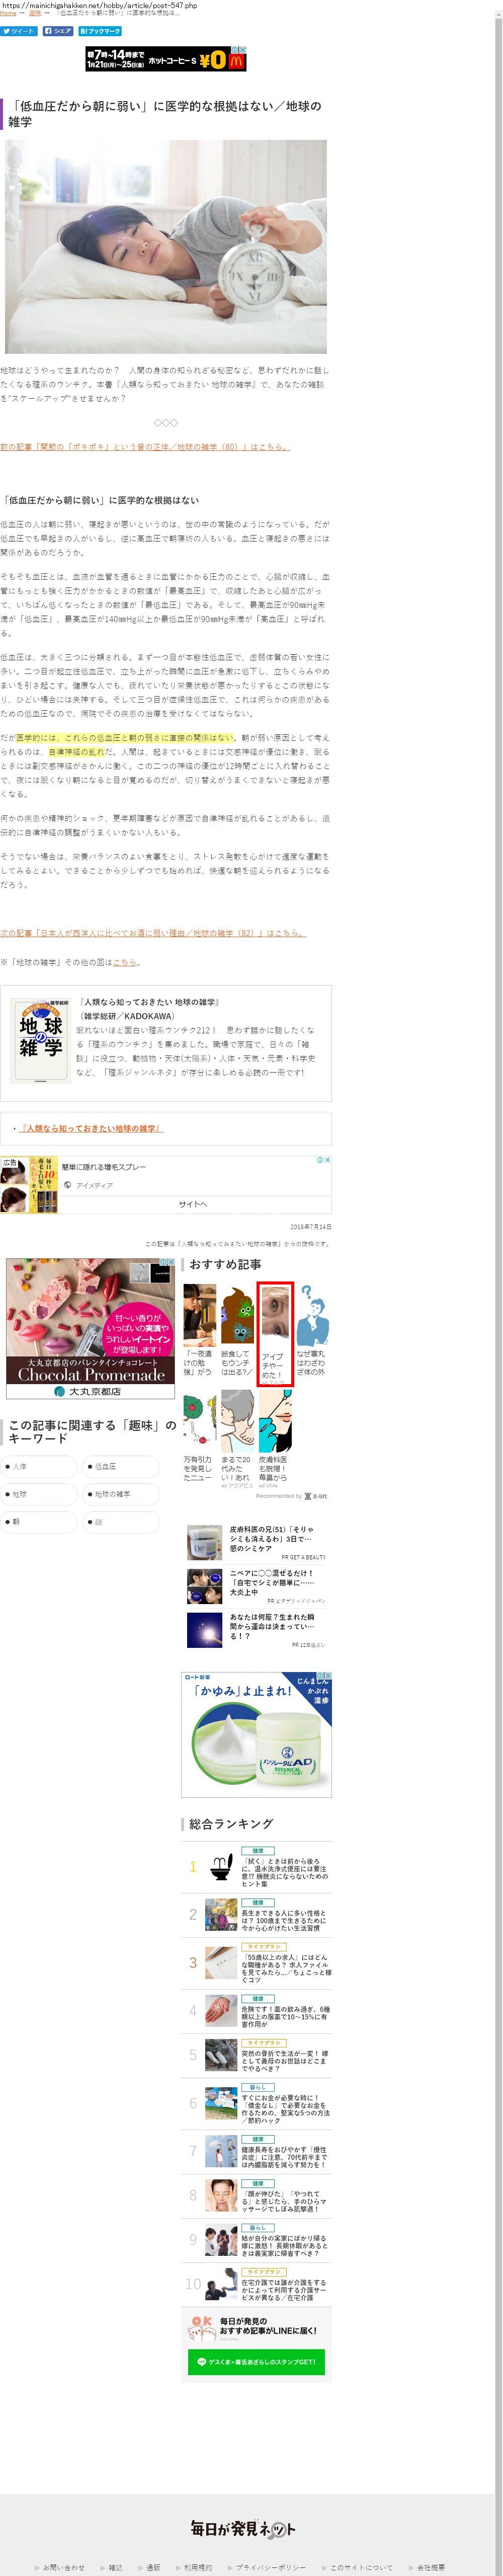The height and width of the screenshot is (2576, 503).
Task: Open recommended article なぜ睾丸はわざわざ体の外
Action: click(312, 1330)
